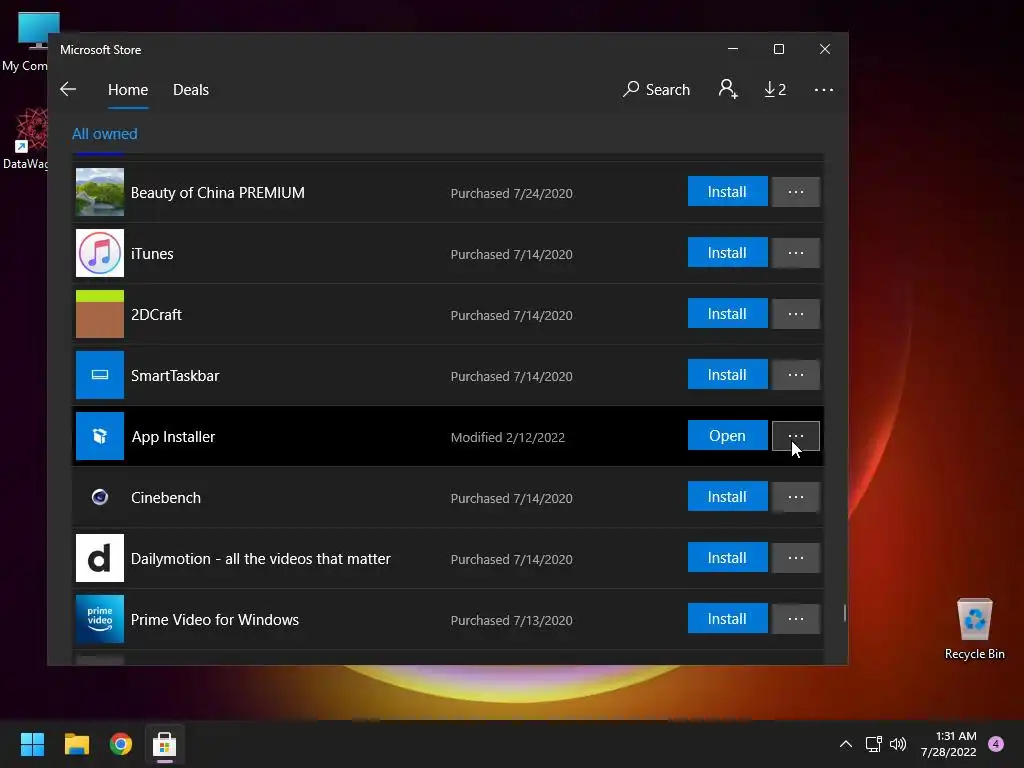Install SmartTaskbar
The width and height of the screenshot is (1024, 768).
pyautogui.click(x=728, y=375)
